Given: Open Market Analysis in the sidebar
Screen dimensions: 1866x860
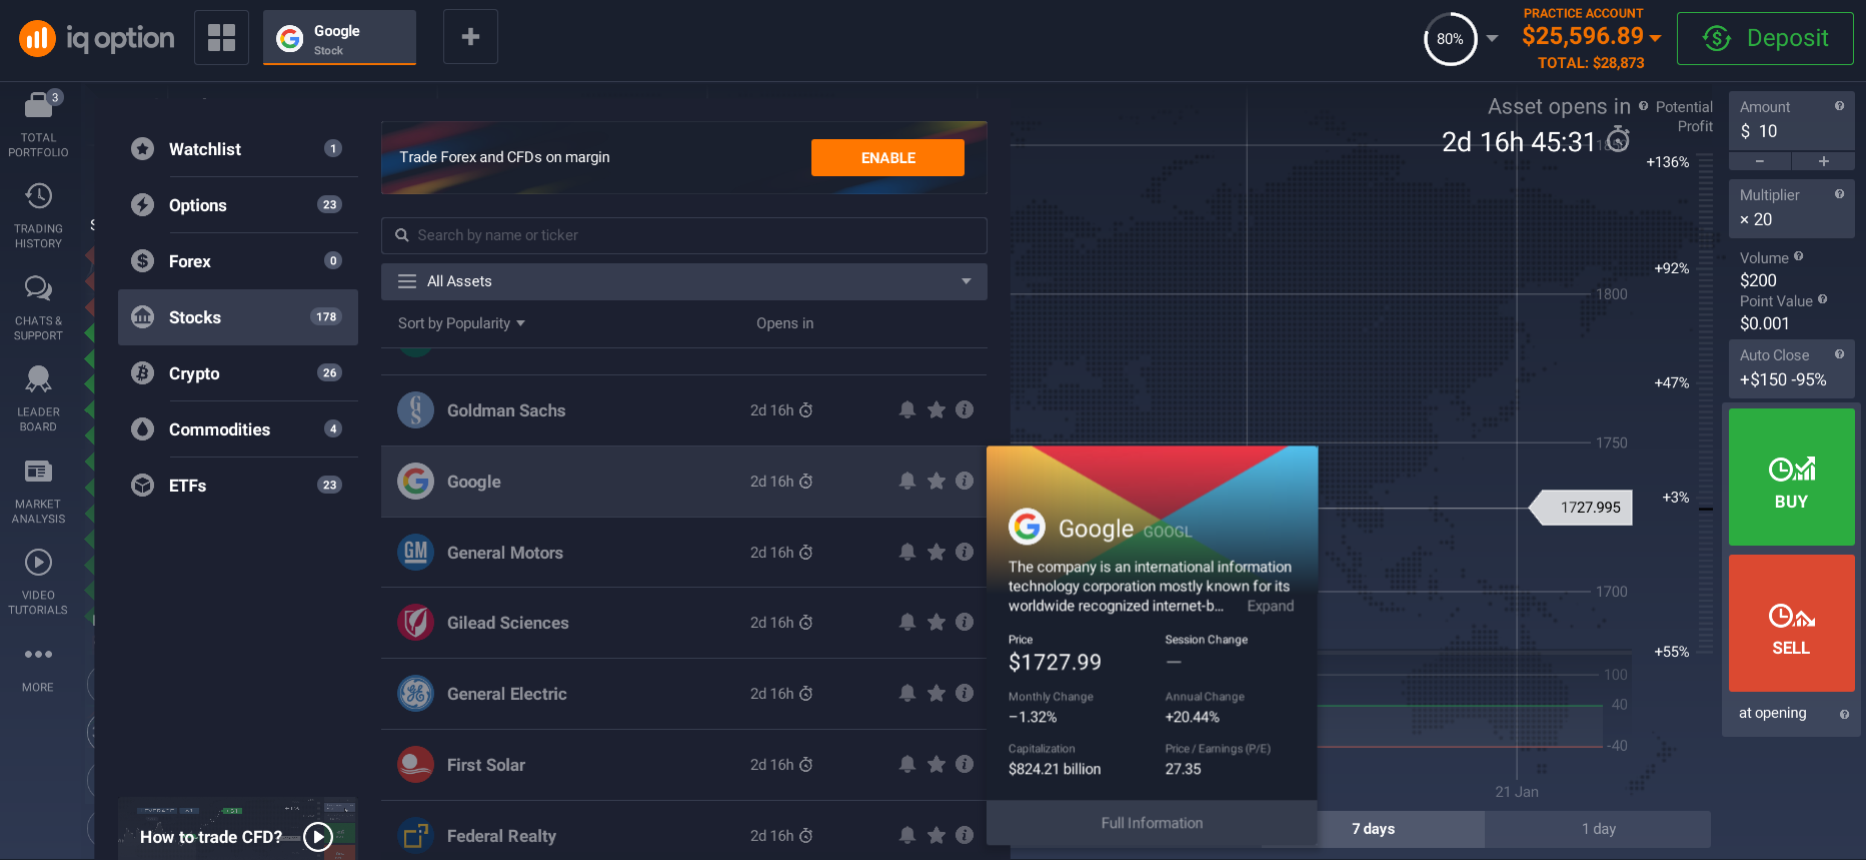Looking at the screenshot, I should coord(38,491).
